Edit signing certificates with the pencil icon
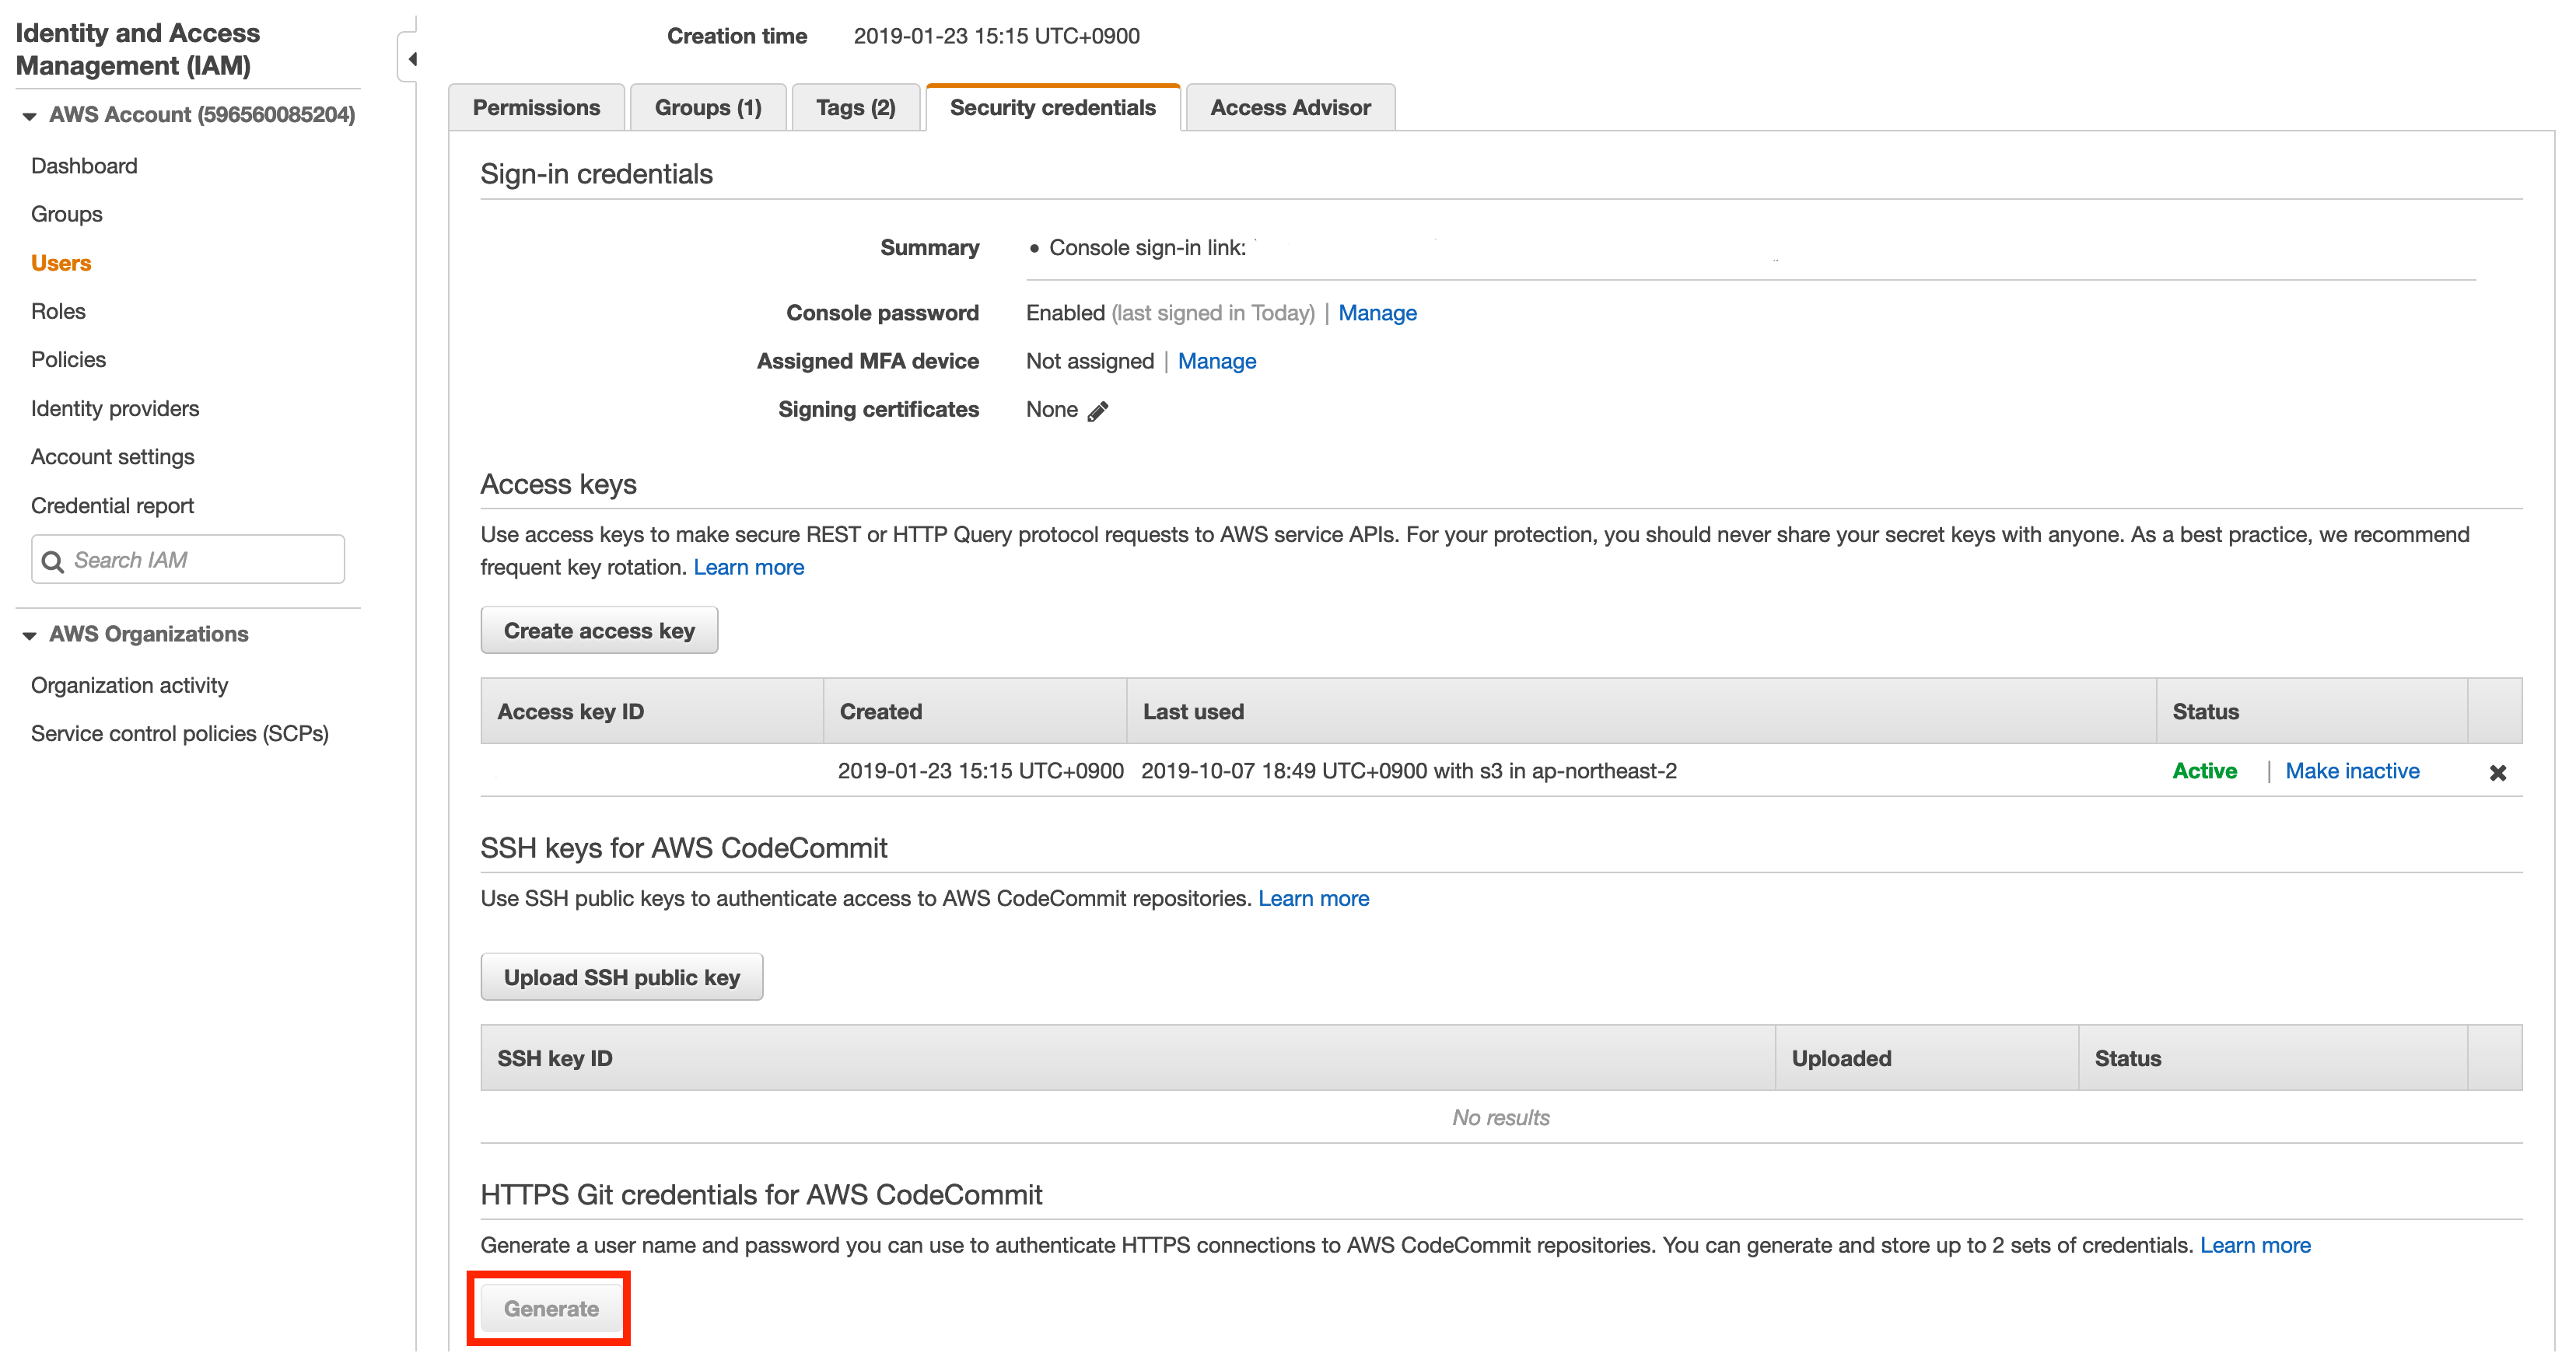Image resolution: width=2576 pixels, height=1353 pixels. point(1098,411)
